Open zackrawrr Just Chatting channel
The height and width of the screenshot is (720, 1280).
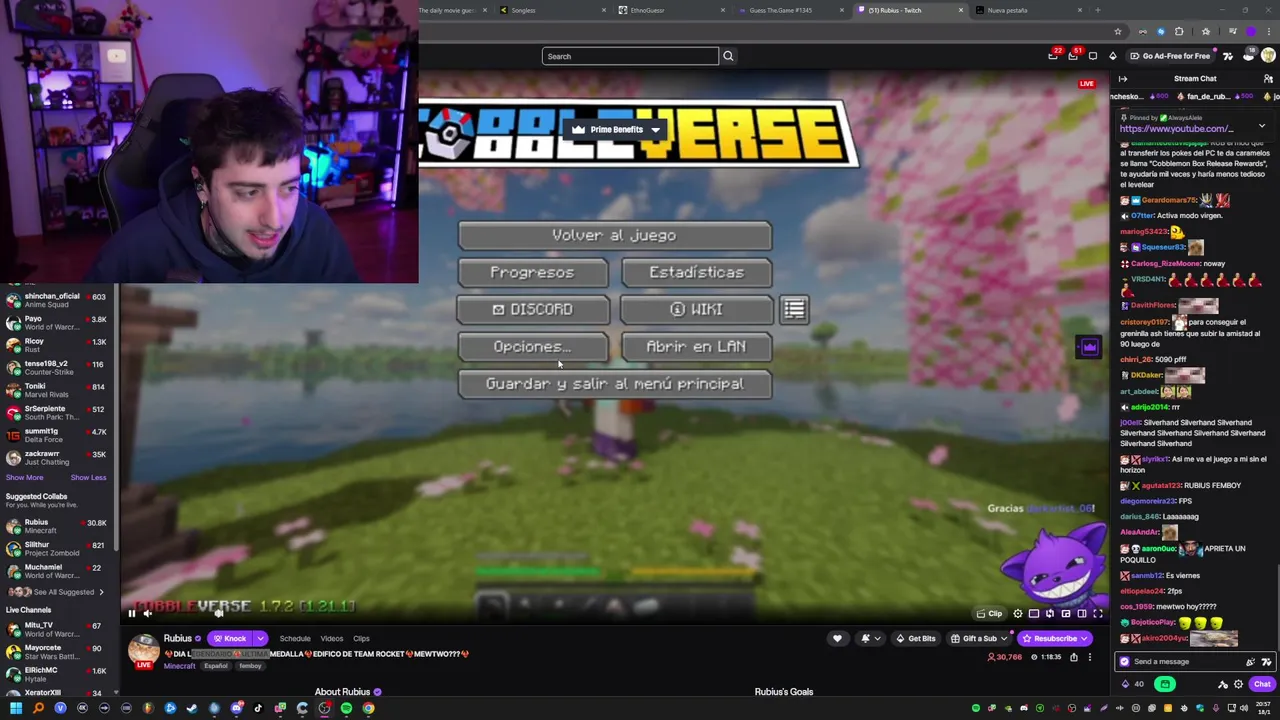tap(58, 457)
